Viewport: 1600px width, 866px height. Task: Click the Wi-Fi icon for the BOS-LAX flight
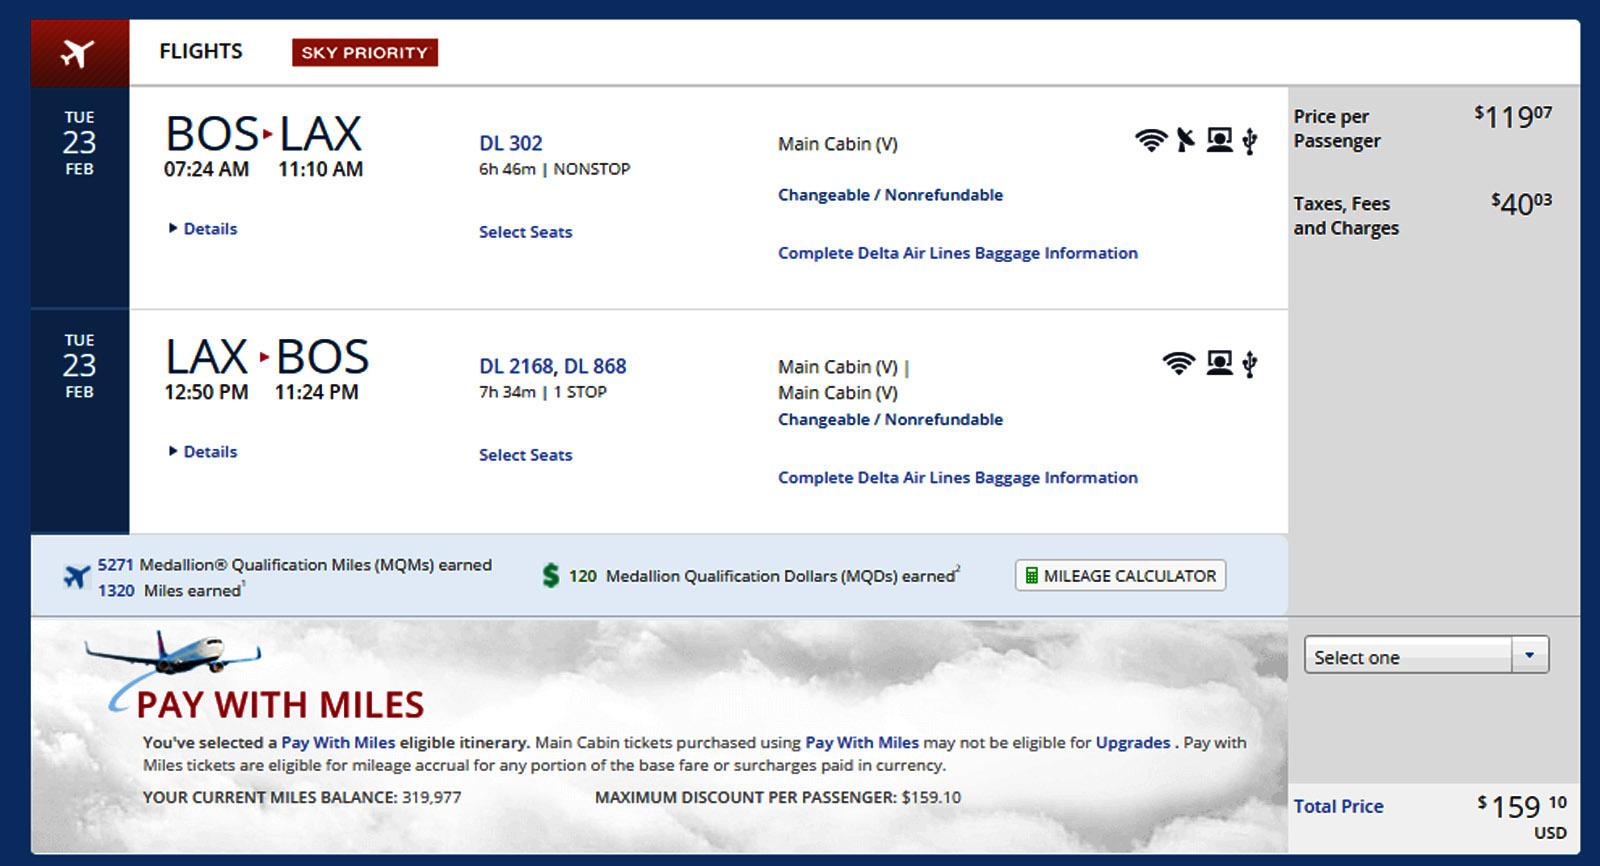(x=1151, y=140)
